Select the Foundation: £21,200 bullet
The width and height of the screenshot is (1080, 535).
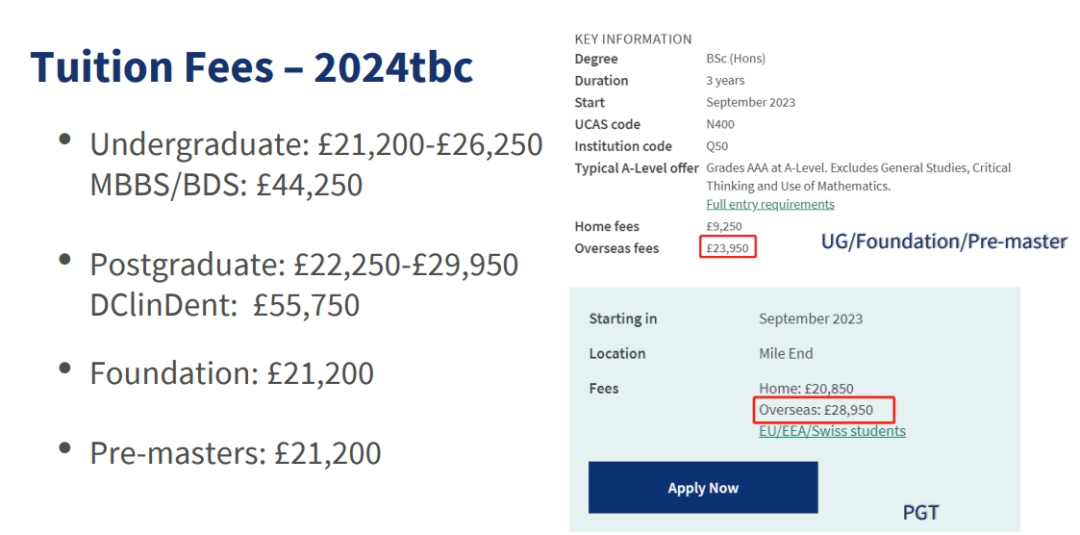231,373
